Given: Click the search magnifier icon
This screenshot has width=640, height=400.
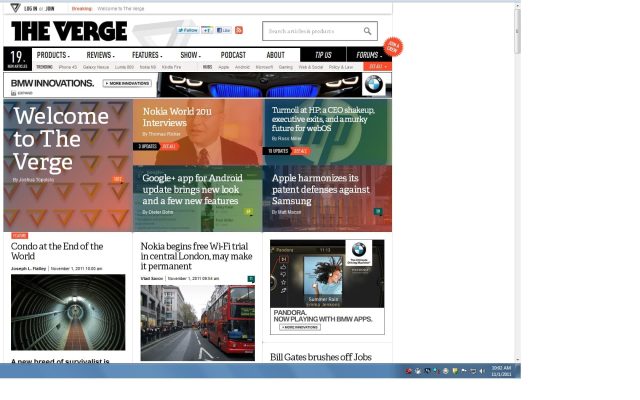Looking at the screenshot, I should point(367,31).
